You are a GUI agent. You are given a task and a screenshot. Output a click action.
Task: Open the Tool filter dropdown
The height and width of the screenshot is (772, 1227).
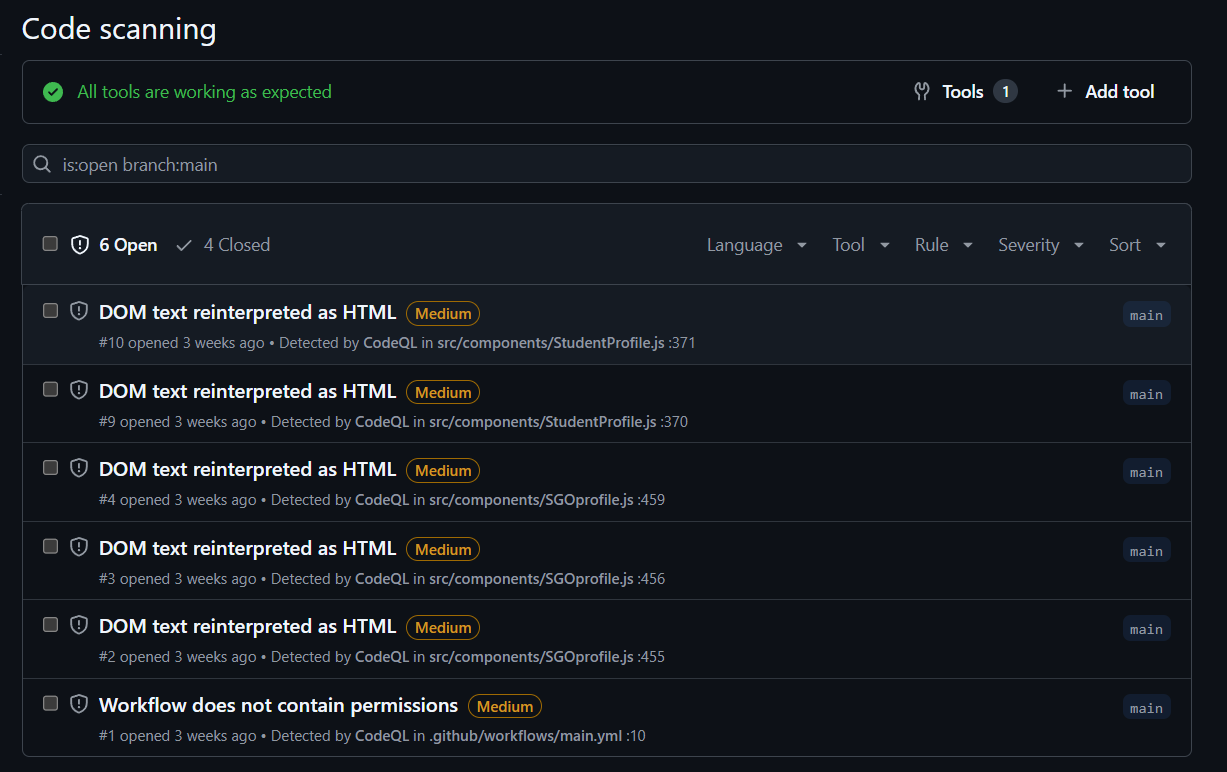pos(861,245)
